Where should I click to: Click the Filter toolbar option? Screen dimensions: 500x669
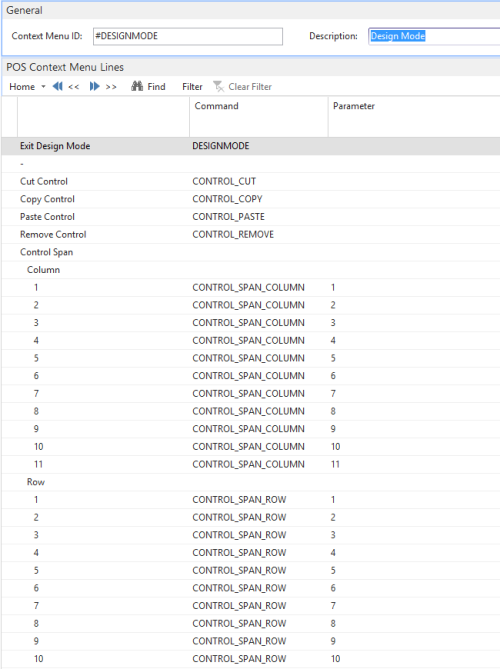(x=192, y=87)
